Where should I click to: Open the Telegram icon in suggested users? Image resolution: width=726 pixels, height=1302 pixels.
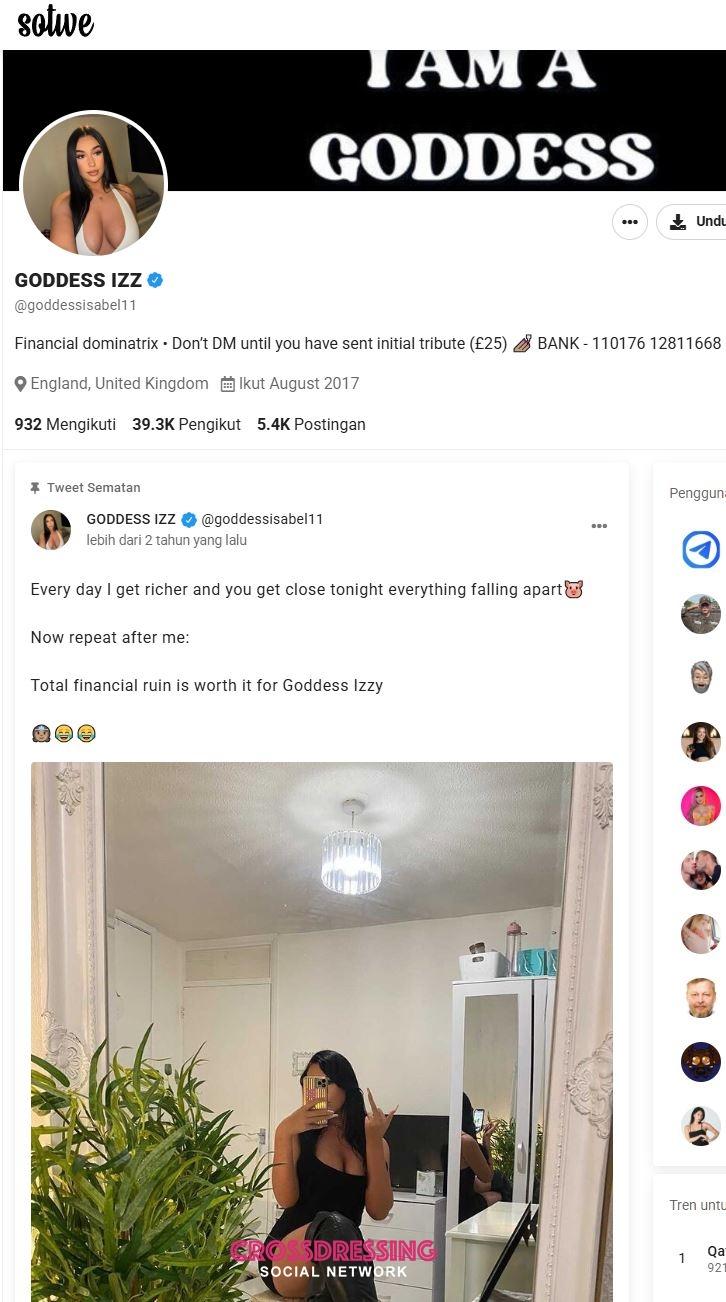tap(701, 550)
